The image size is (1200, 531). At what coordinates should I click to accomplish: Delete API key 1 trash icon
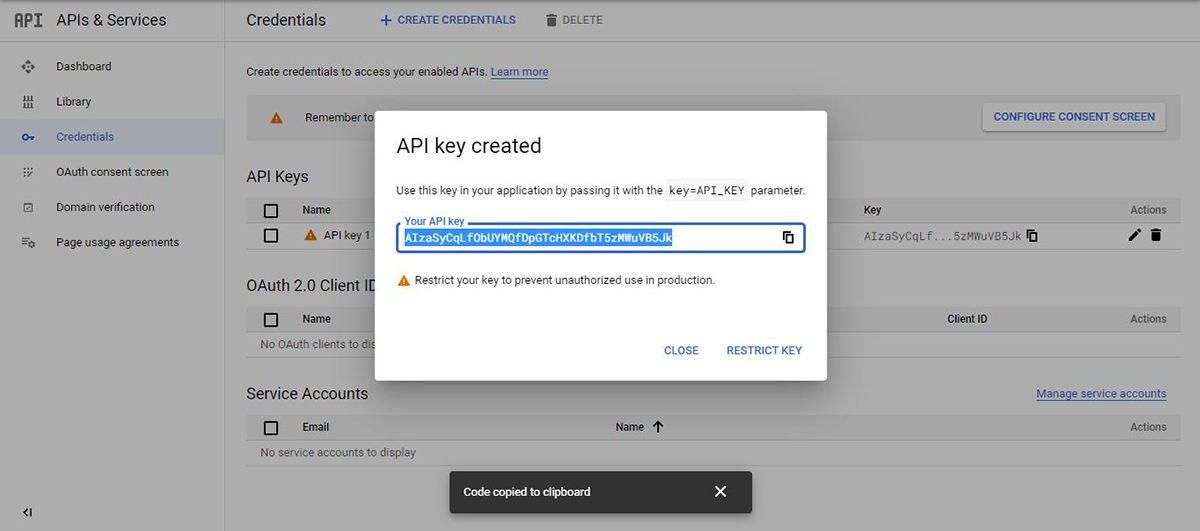point(1156,235)
